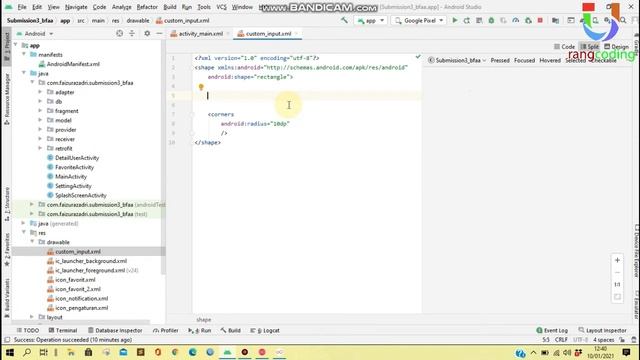Expand the adapter package
Image resolution: width=640 pixels, height=360 pixels.
(40, 92)
